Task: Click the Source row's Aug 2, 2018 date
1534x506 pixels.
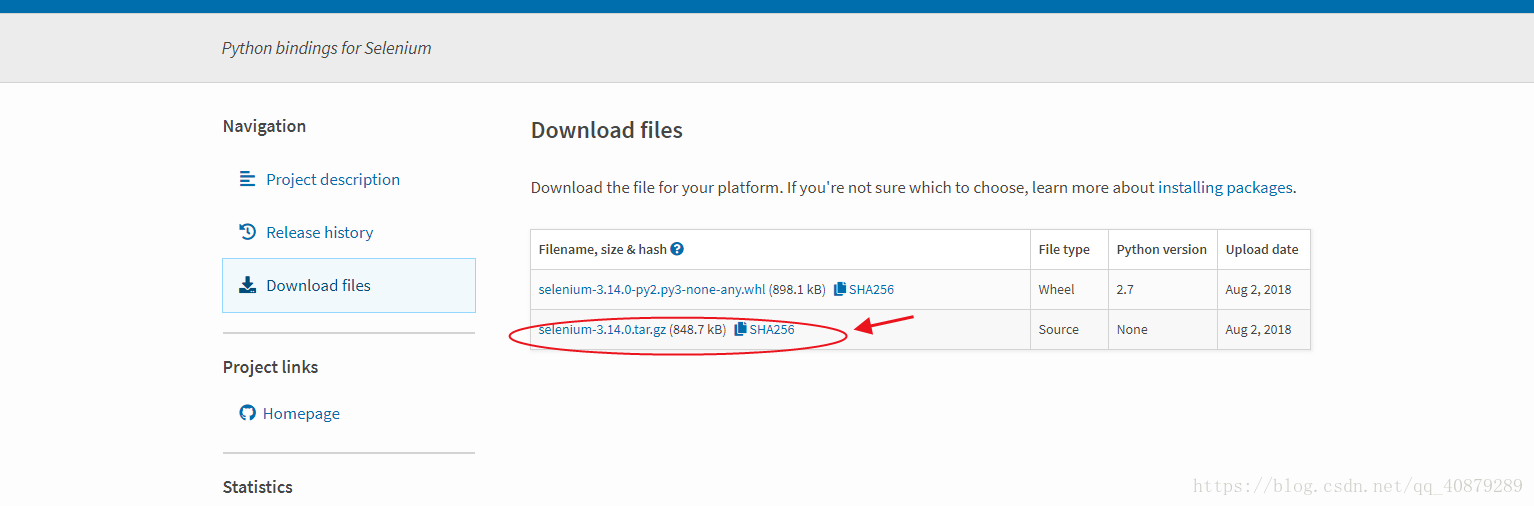Action: [1259, 330]
